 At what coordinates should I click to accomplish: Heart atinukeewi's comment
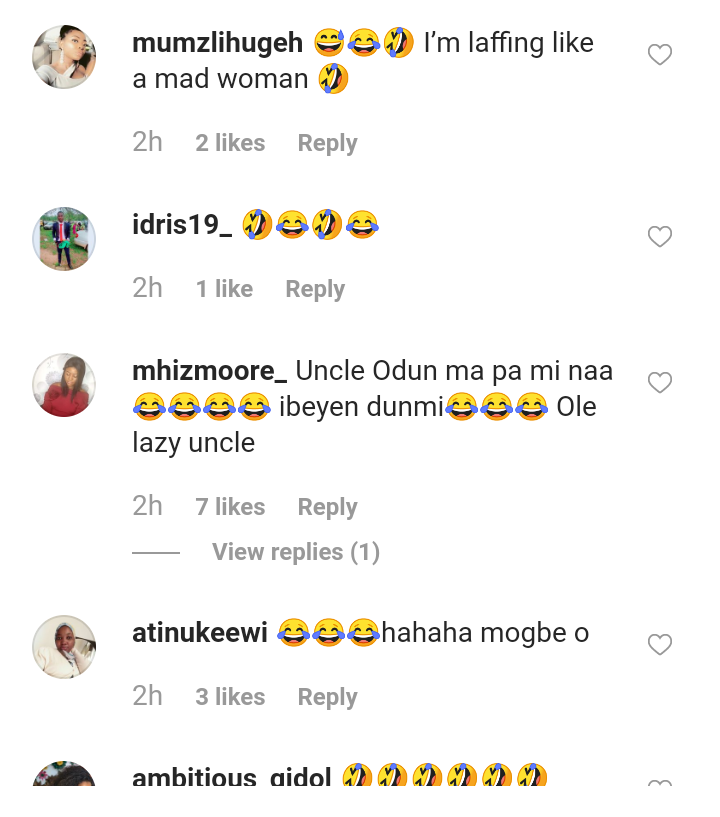tap(659, 646)
